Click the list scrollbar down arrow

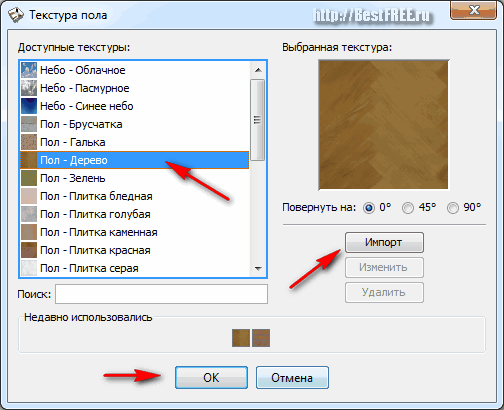coord(258,268)
